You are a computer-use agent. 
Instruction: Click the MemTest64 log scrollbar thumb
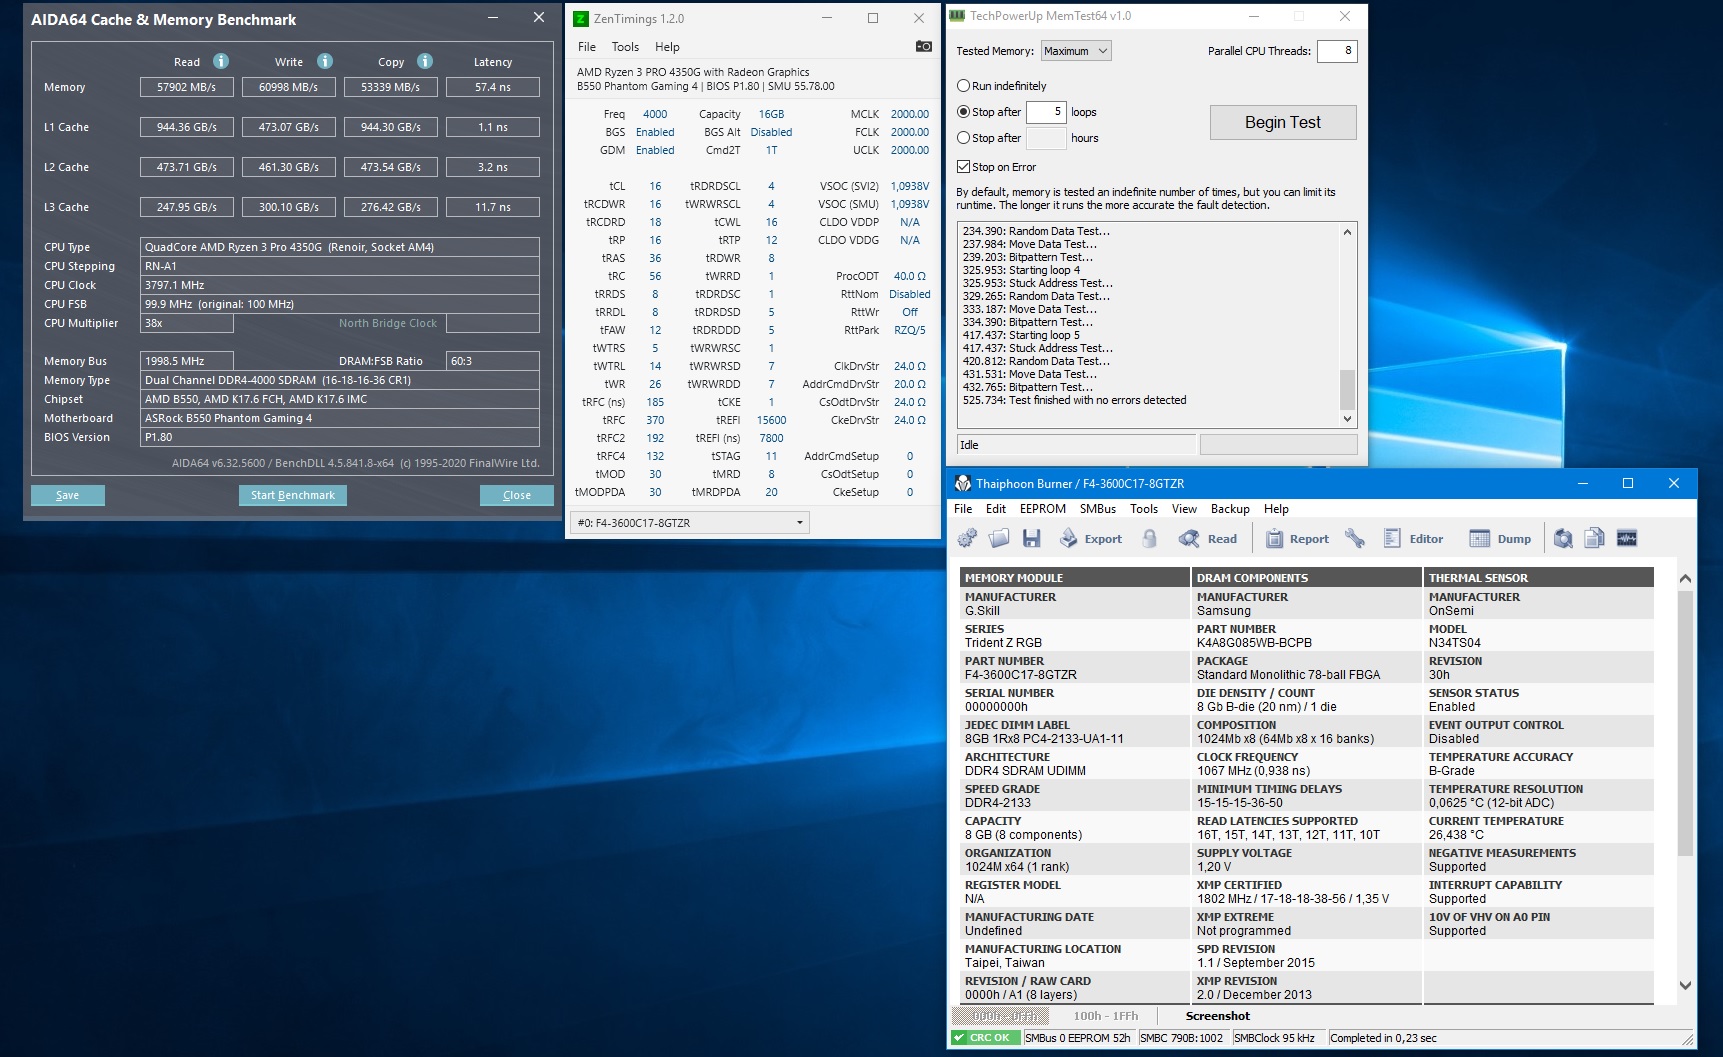point(1348,389)
